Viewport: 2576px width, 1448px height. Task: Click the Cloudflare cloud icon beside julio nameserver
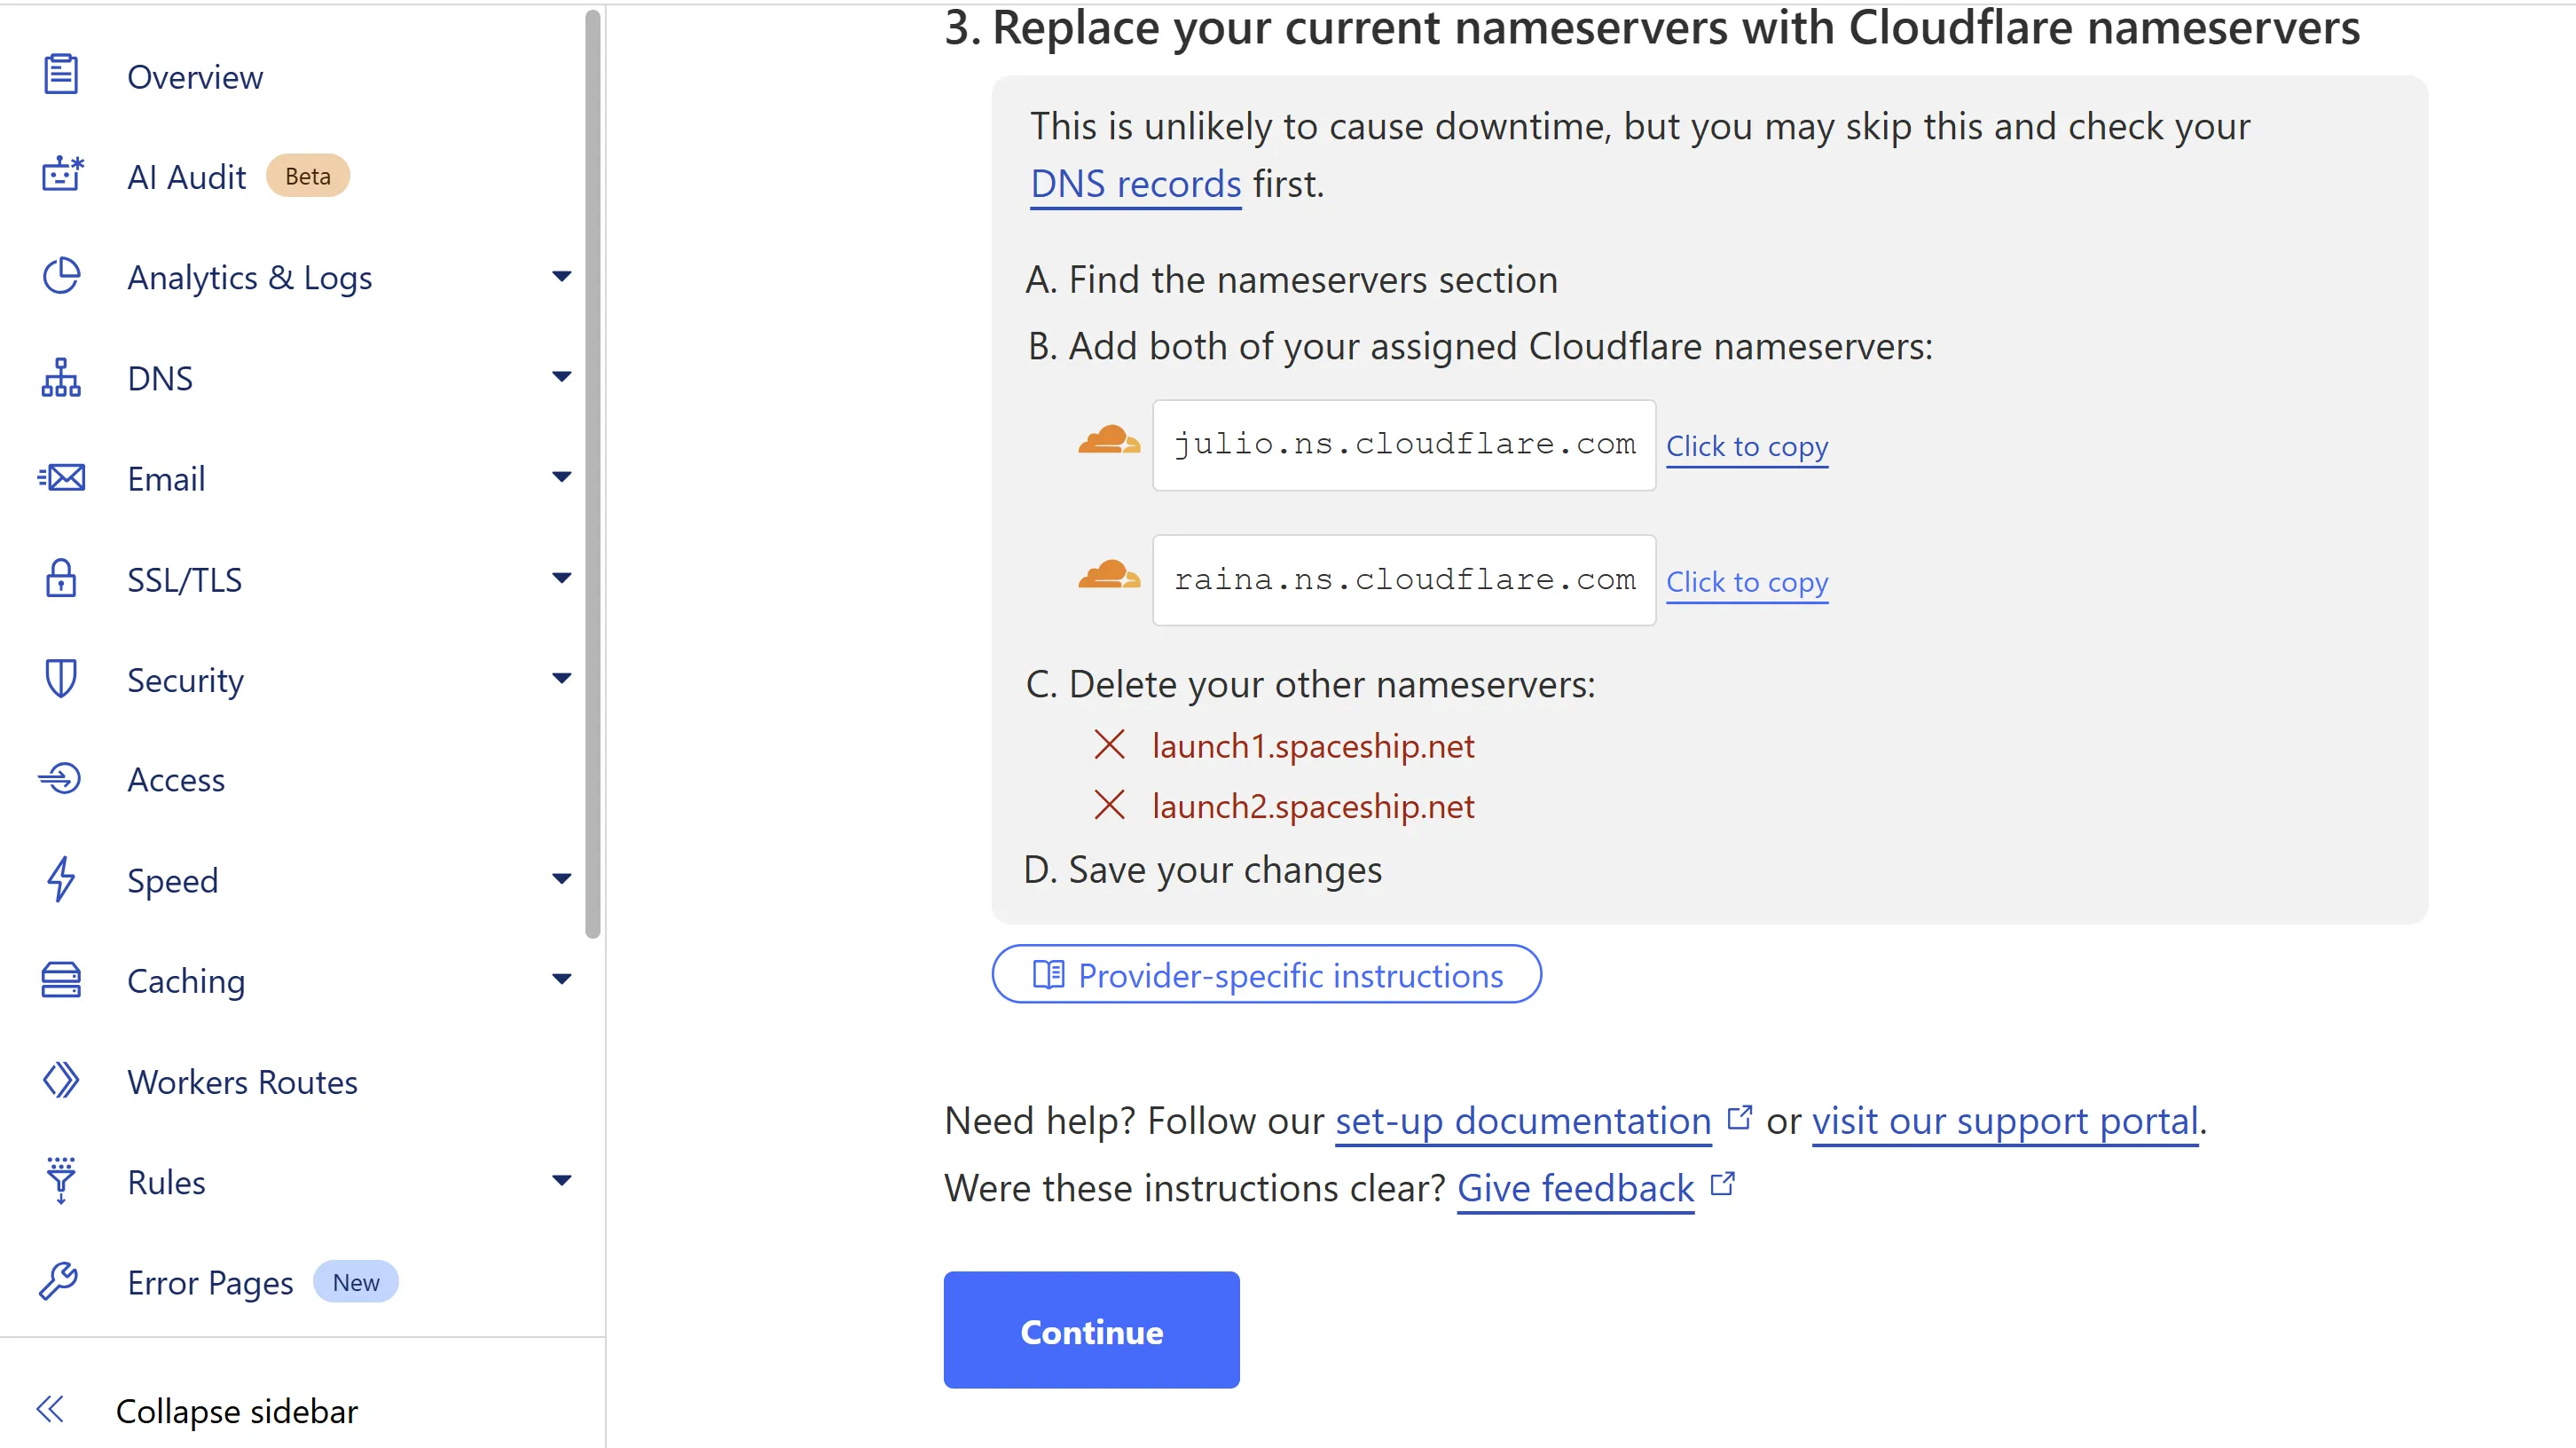click(x=1109, y=440)
